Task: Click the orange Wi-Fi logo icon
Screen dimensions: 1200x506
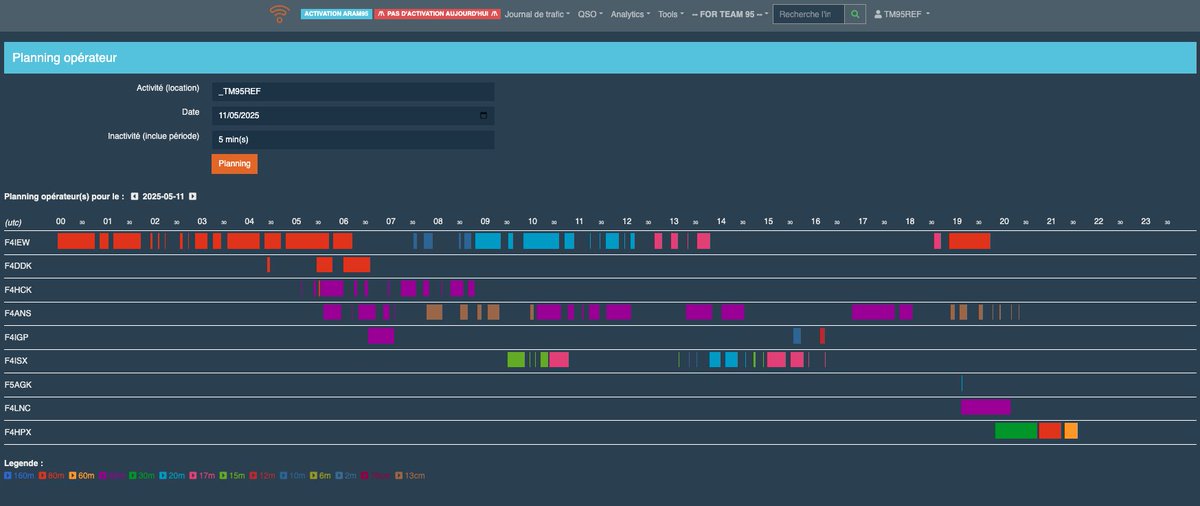Action: (279, 14)
